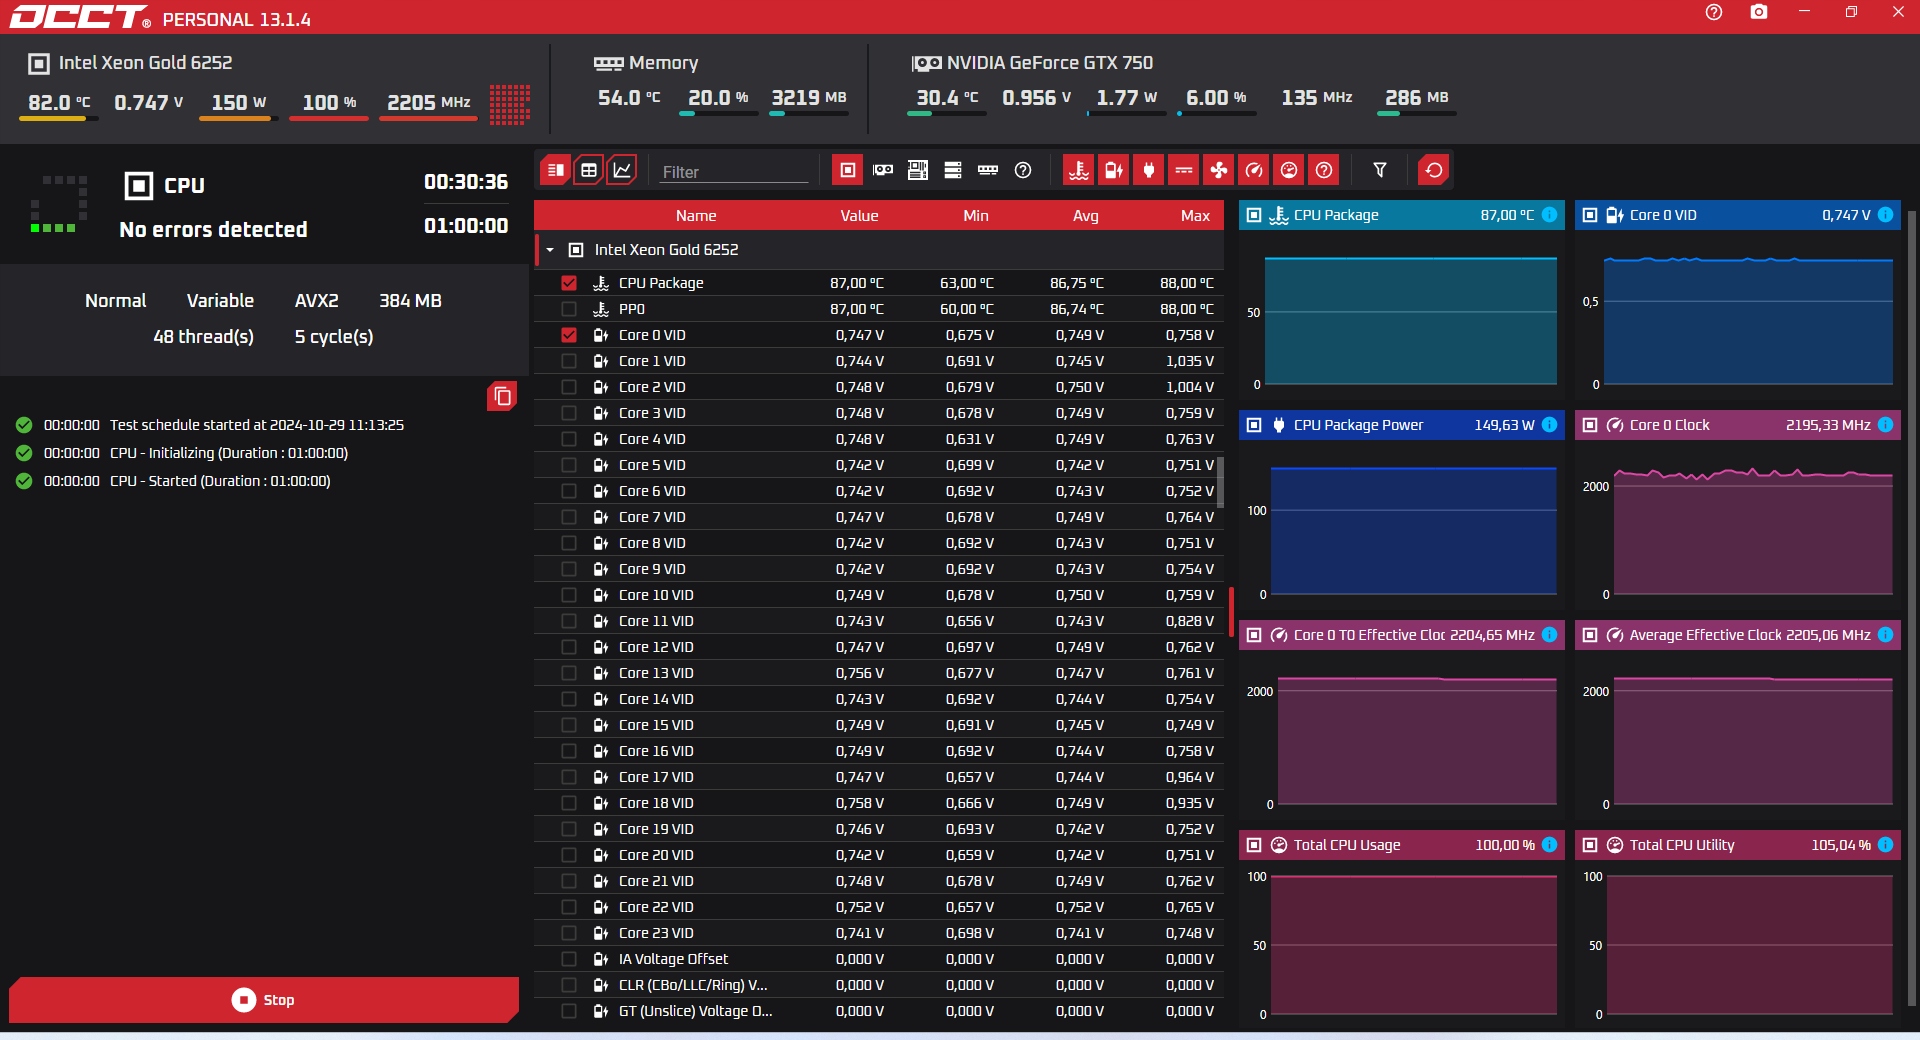The height and width of the screenshot is (1040, 1920).
Task: Select the Core 0 Clock graph title bar
Action: [x=1738, y=425]
